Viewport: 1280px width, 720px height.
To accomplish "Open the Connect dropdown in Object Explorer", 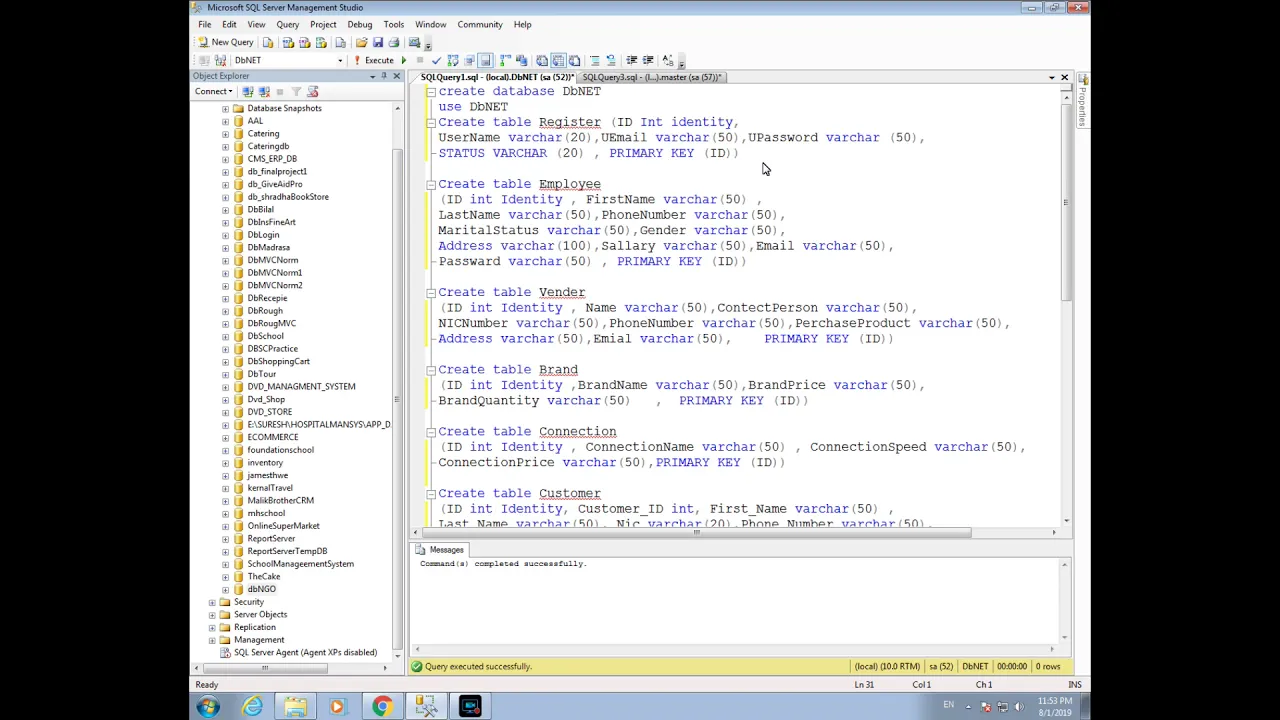I will point(213,91).
